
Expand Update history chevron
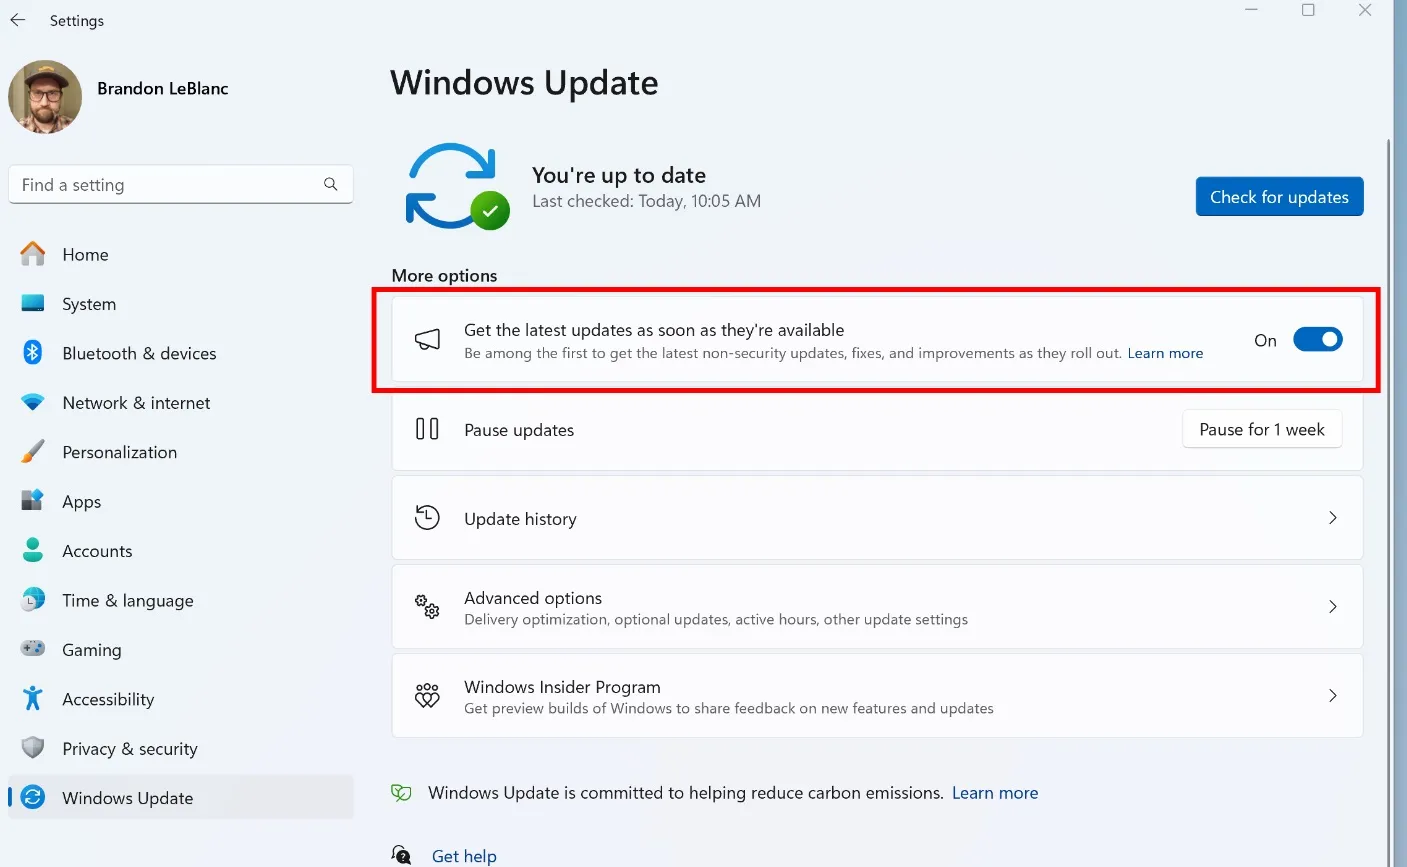point(1332,518)
